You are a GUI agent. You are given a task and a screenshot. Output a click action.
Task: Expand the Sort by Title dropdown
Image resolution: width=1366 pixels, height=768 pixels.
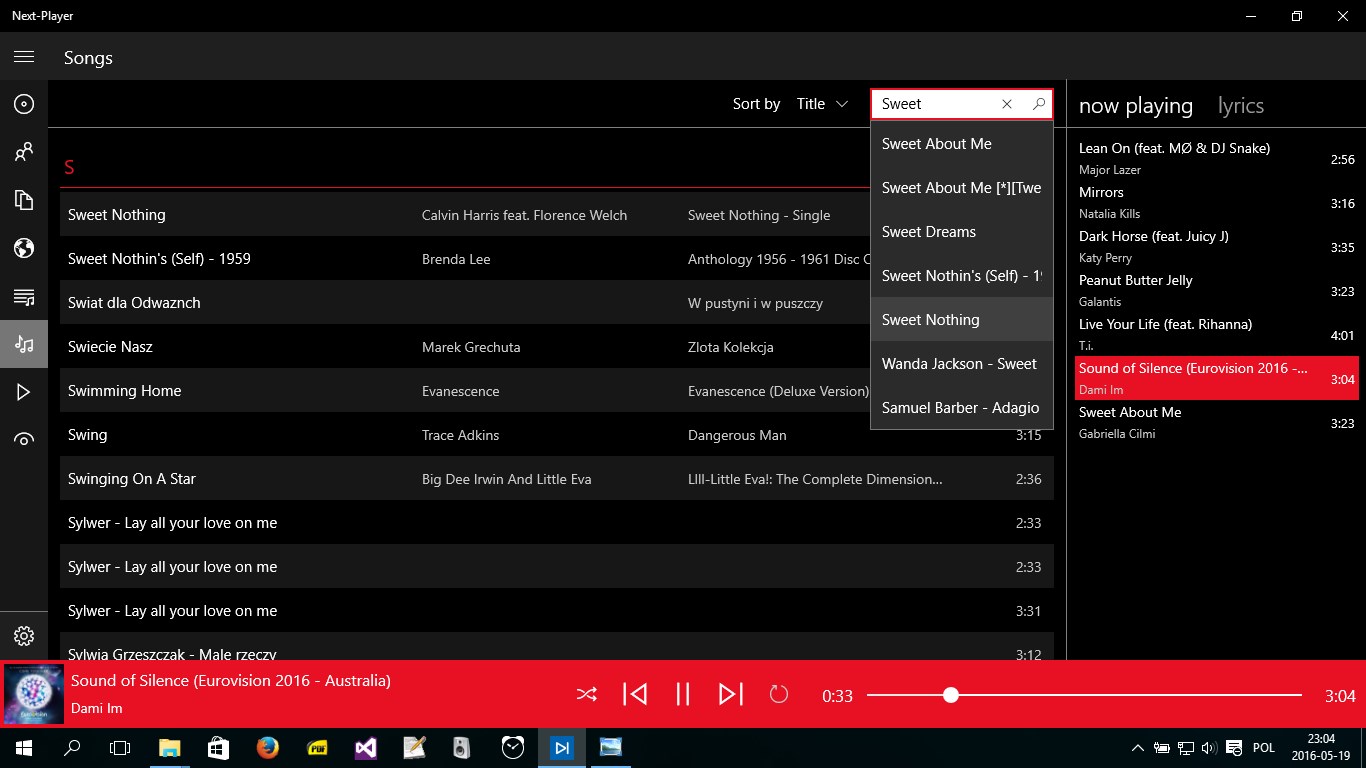822,104
